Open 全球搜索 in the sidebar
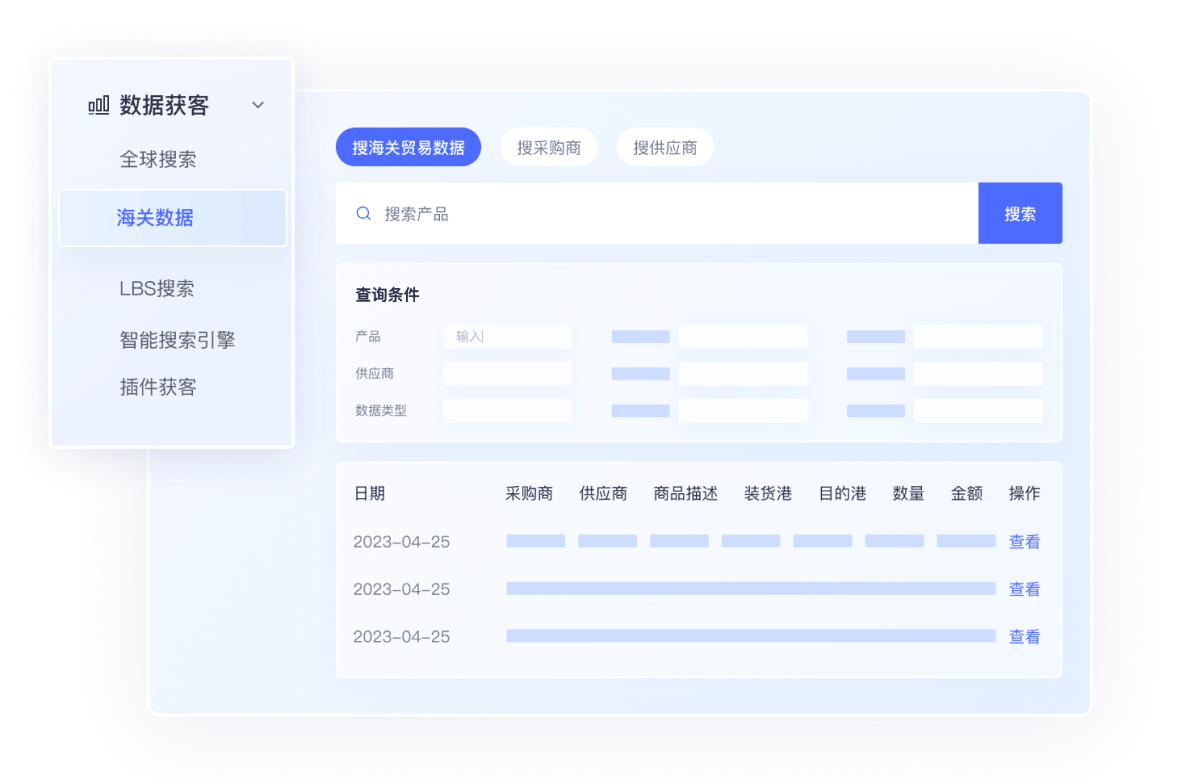This screenshot has height=784, width=1190. [158, 159]
